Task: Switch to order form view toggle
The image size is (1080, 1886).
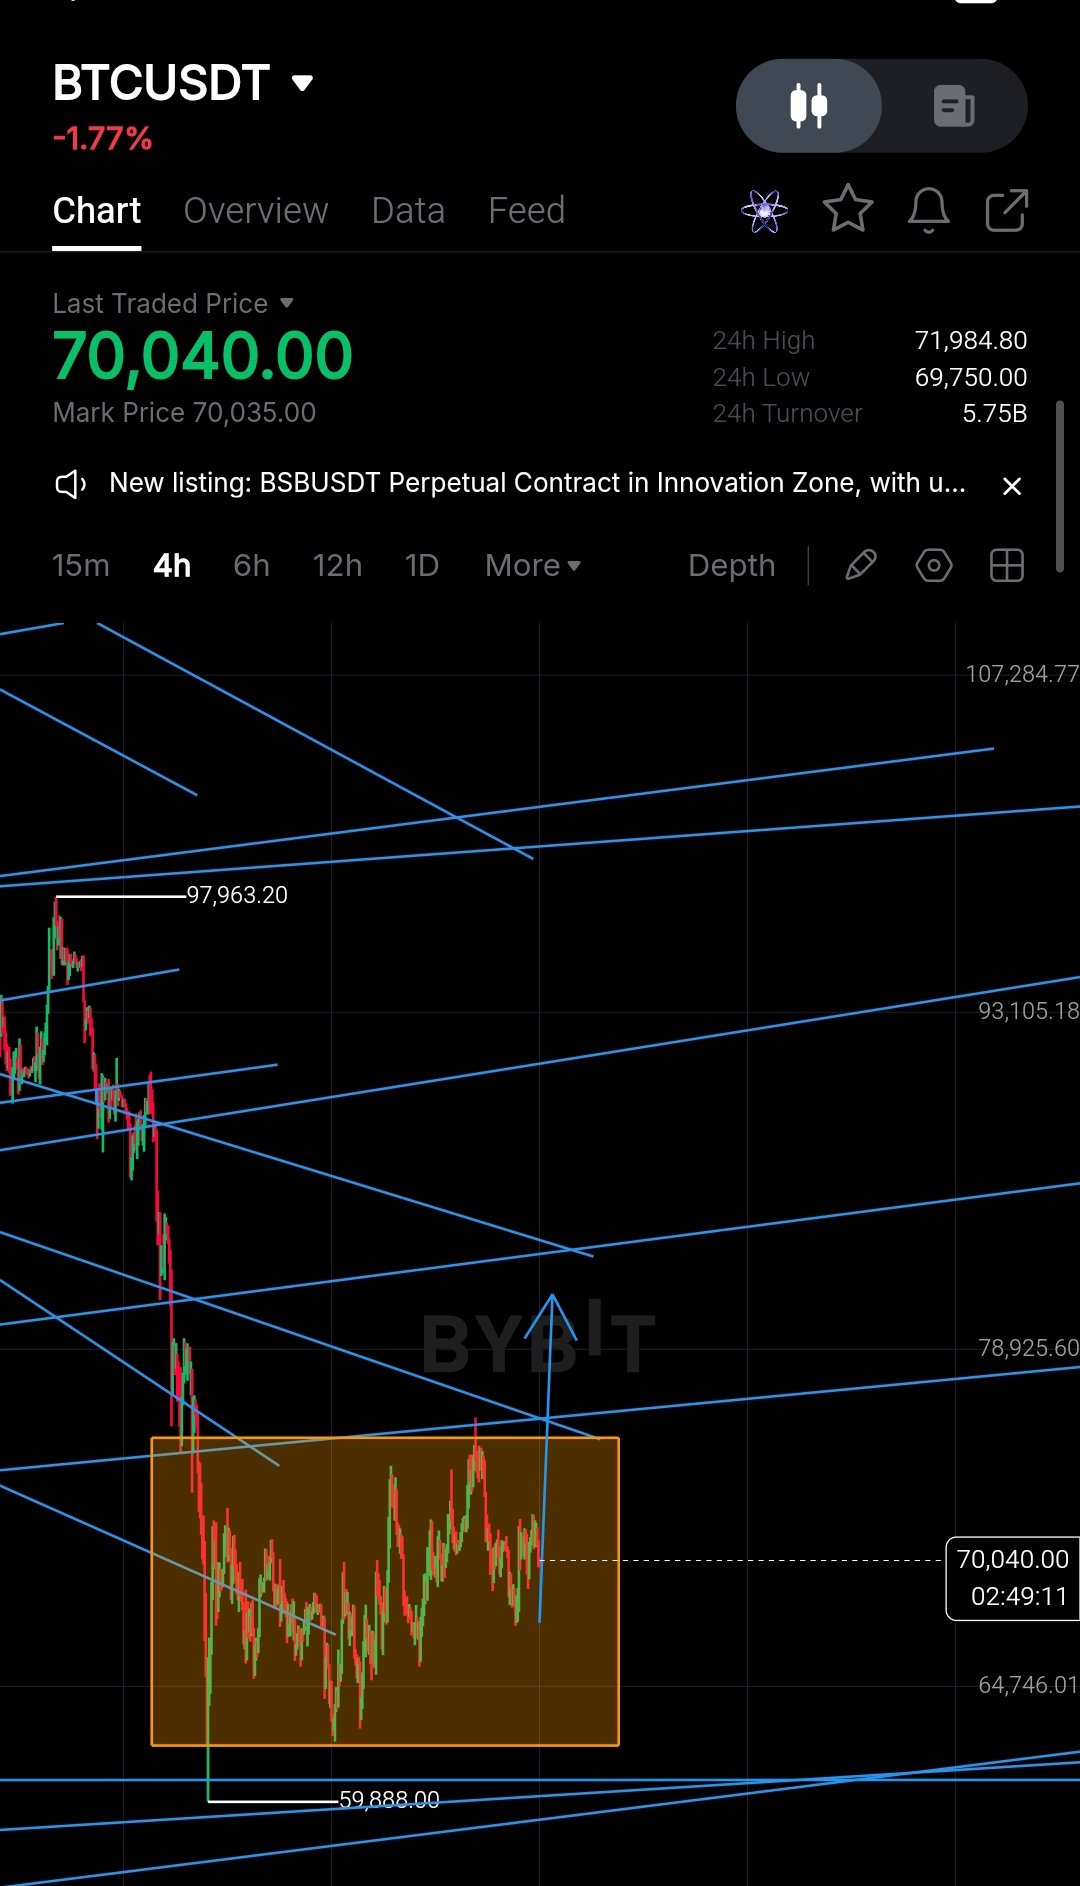Action: pyautogui.click(x=954, y=106)
